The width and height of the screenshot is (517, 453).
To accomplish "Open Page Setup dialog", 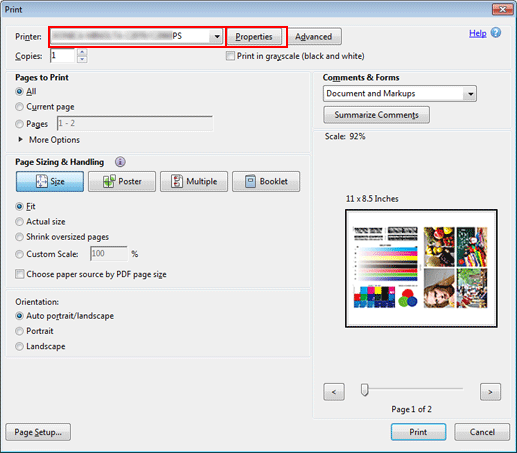I will click(x=38, y=432).
